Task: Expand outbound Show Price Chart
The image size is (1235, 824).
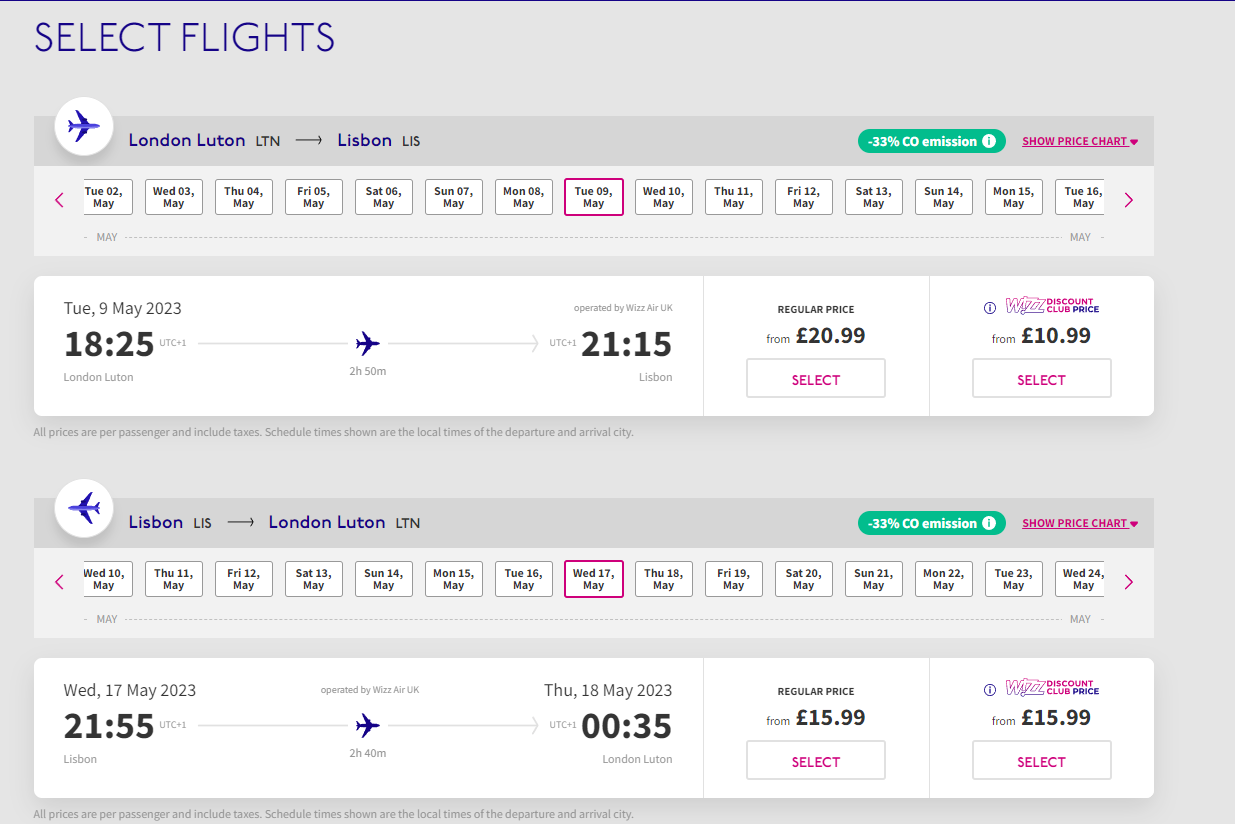Action: [1080, 141]
